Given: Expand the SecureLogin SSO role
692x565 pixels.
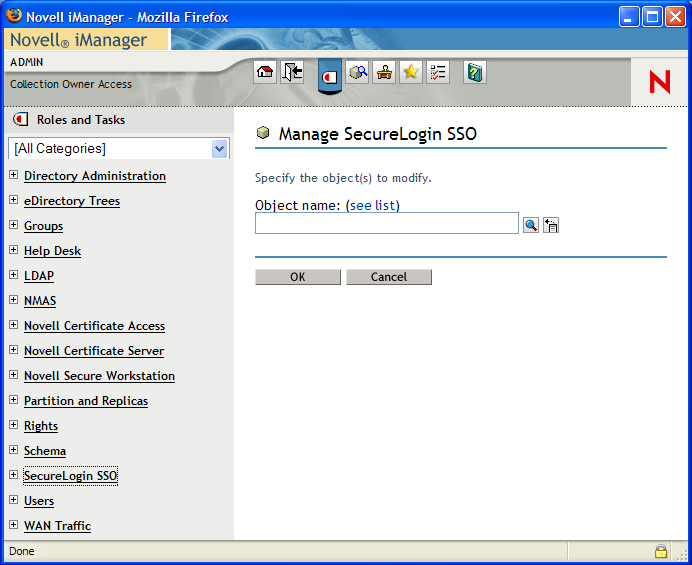Looking at the screenshot, I should [14, 475].
